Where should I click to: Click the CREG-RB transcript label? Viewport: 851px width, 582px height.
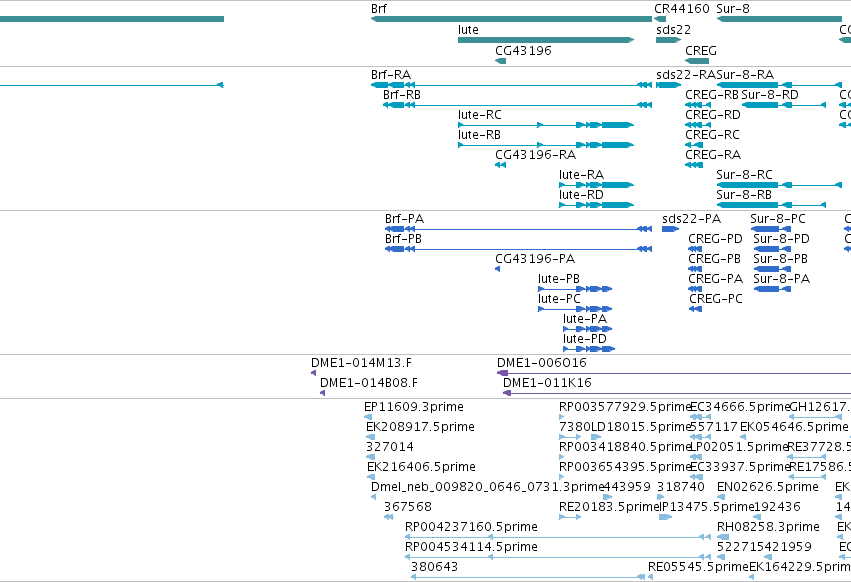coord(712,94)
